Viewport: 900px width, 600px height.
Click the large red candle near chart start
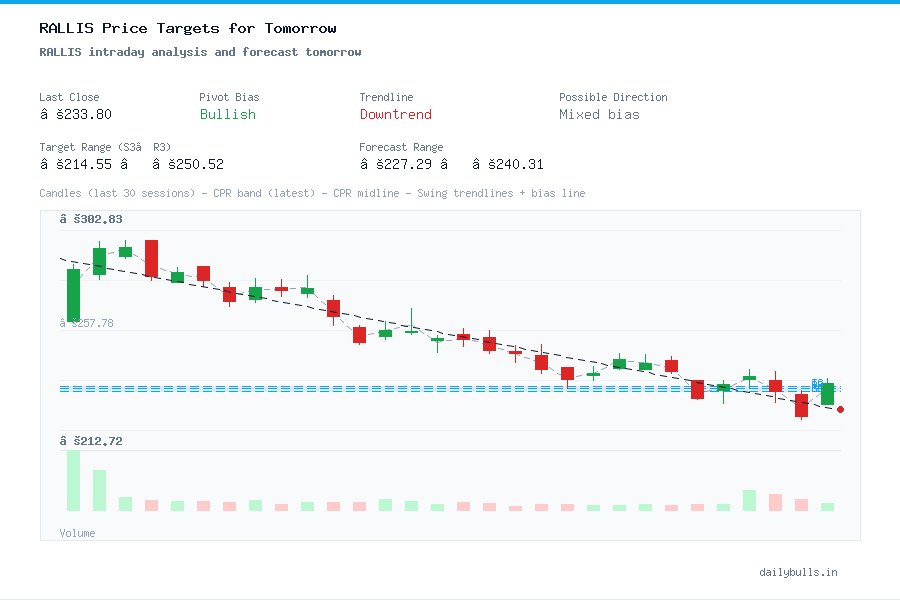click(x=151, y=258)
